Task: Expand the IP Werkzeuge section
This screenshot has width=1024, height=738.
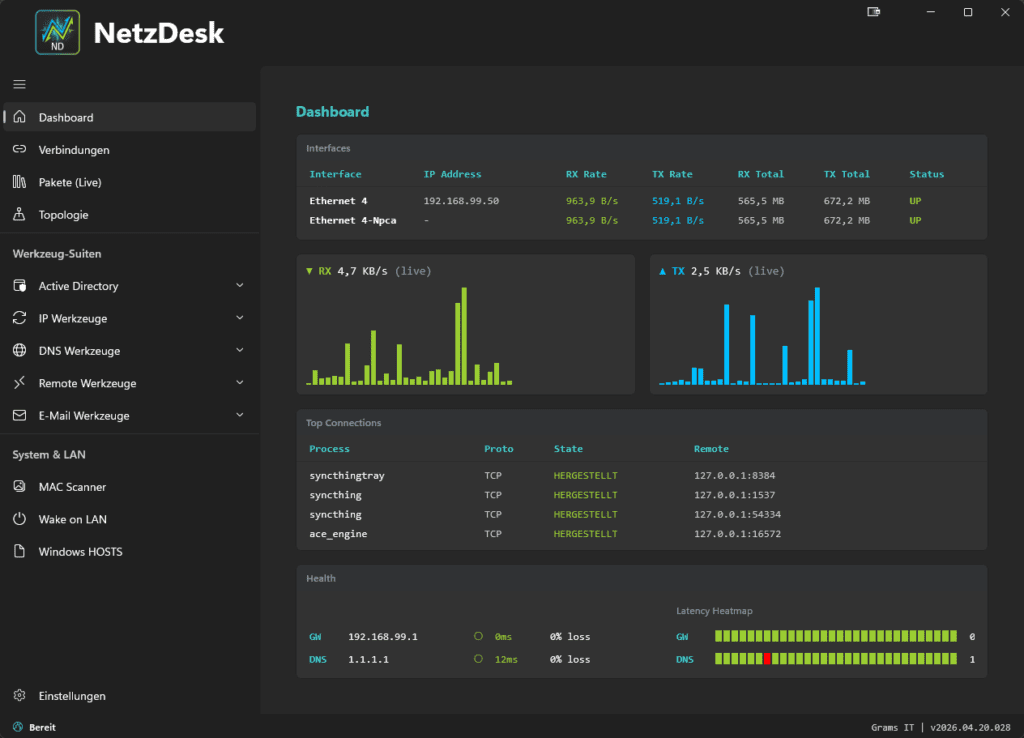Action: point(239,319)
